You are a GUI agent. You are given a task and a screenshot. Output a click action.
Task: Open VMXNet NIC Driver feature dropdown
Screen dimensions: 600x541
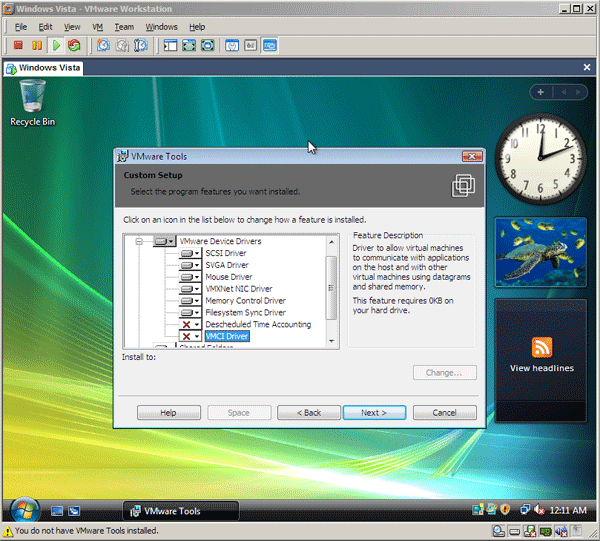[190, 289]
